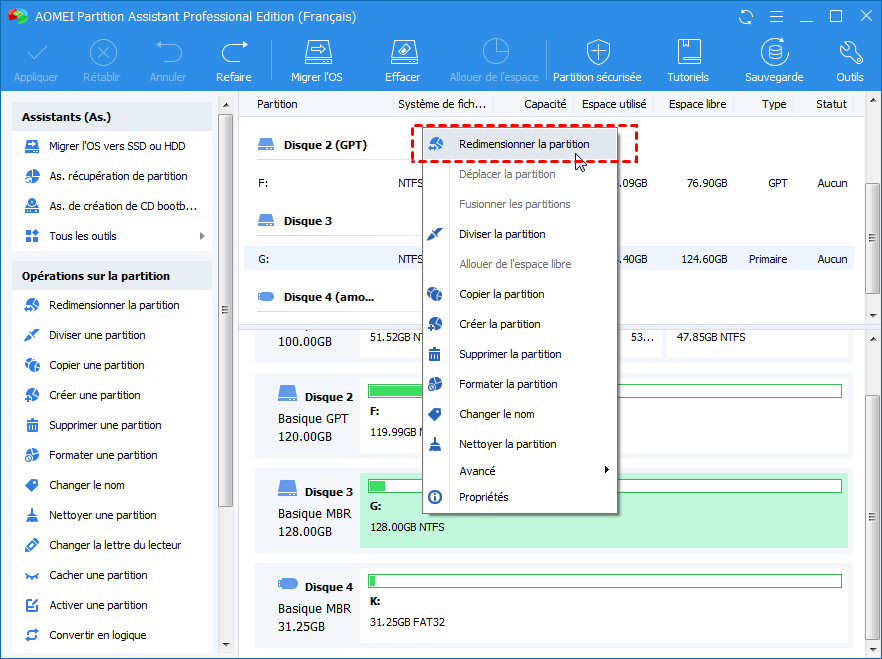The width and height of the screenshot is (882, 659).
Task: Sort by the Statut column header
Action: [x=831, y=104]
